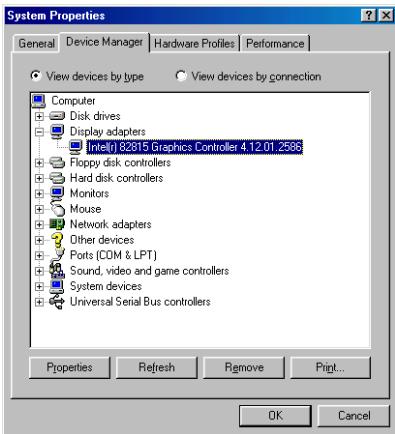Select the System devices label
Screen dimensions: 395x434
(106, 286)
